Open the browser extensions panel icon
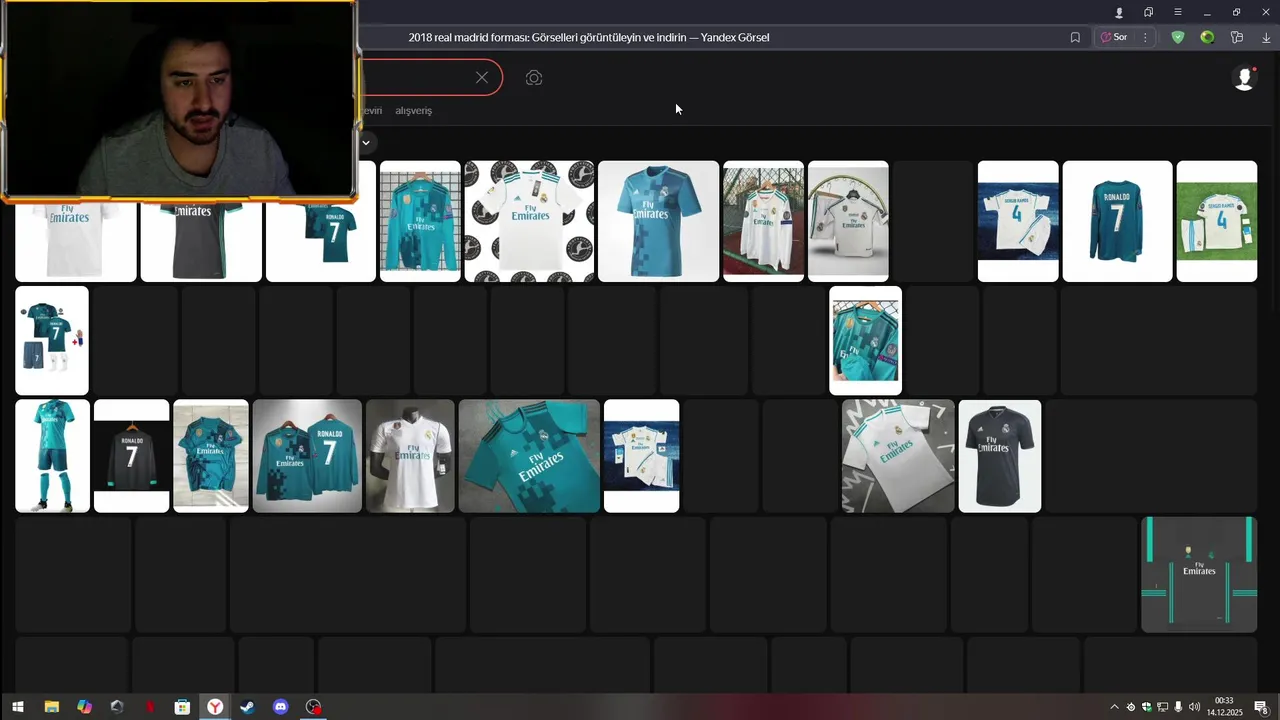 coord(1237,37)
